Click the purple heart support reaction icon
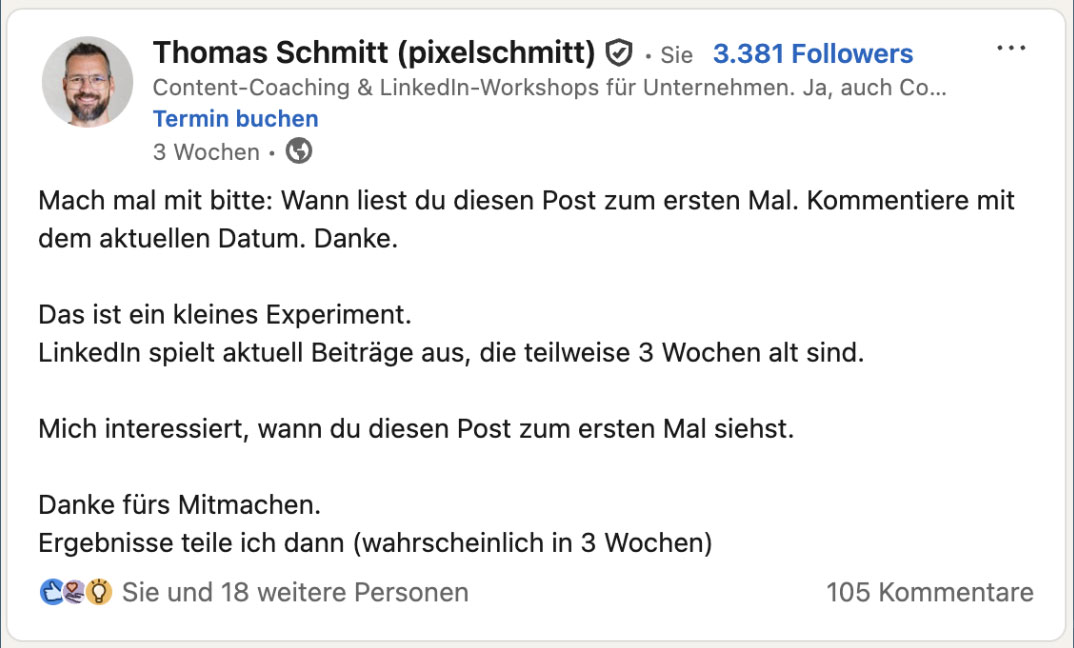 [75, 592]
